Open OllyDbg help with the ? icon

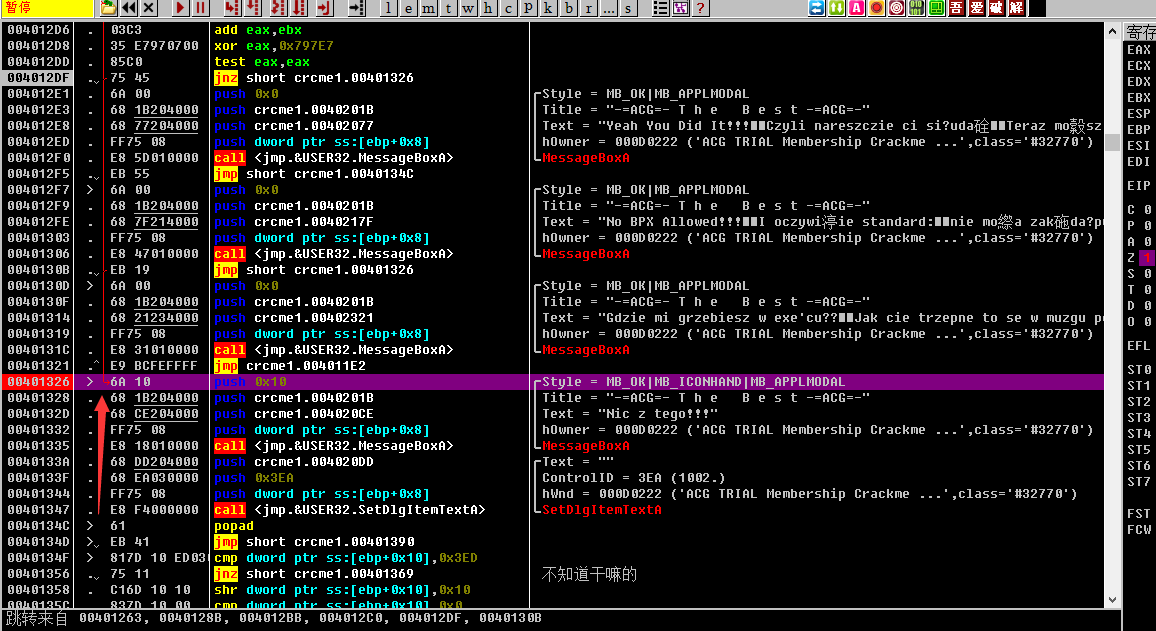(x=700, y=9)
